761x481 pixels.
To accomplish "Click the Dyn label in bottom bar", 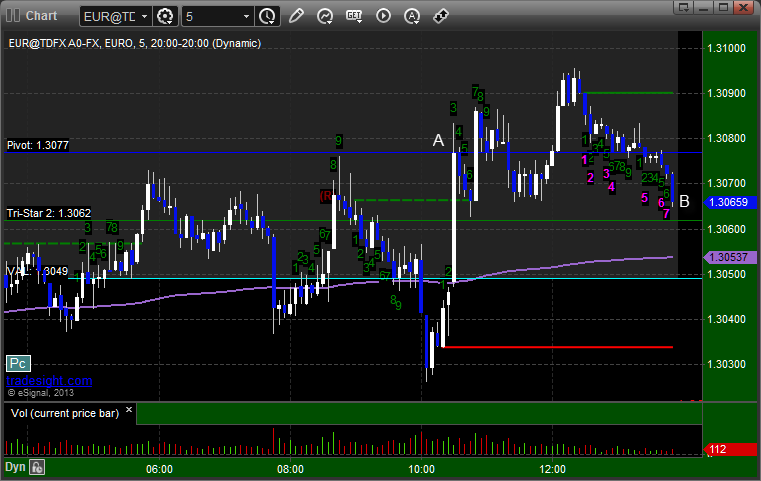I will tap(15, 467).
